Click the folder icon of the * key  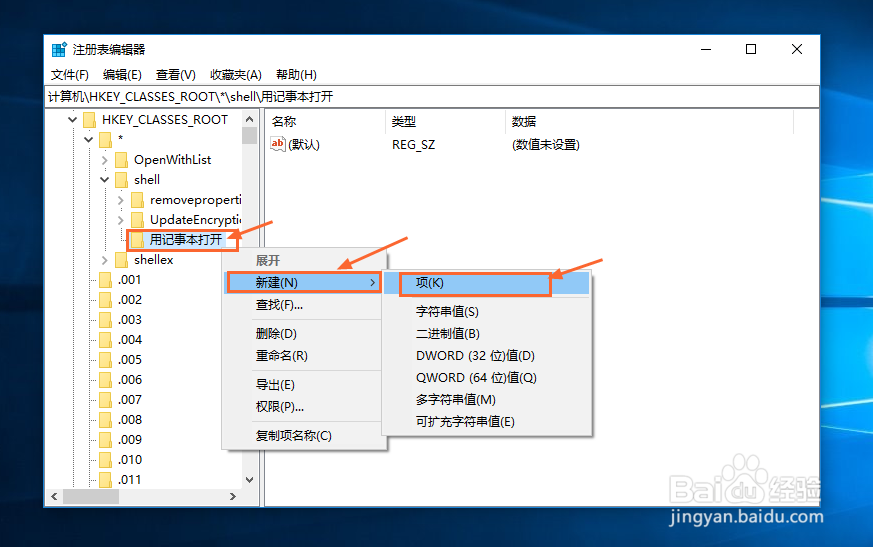click(105, 140)
